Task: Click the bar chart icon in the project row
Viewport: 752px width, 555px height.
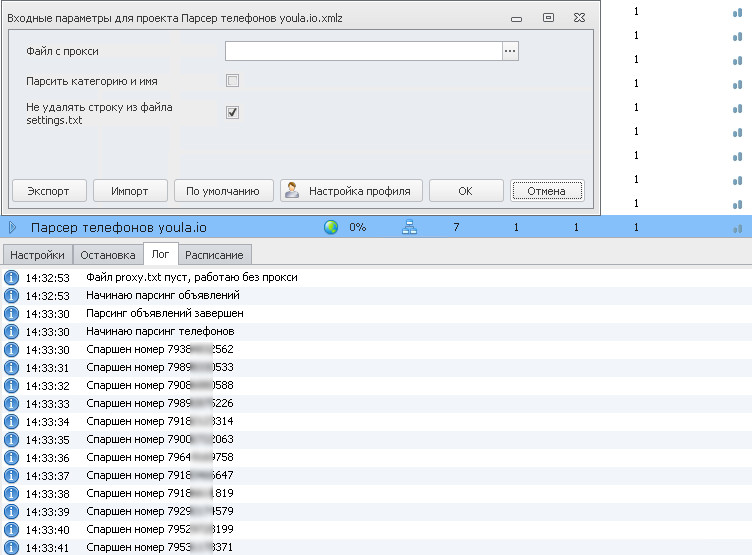Action: pyautogui.click(x=737, y=228)
